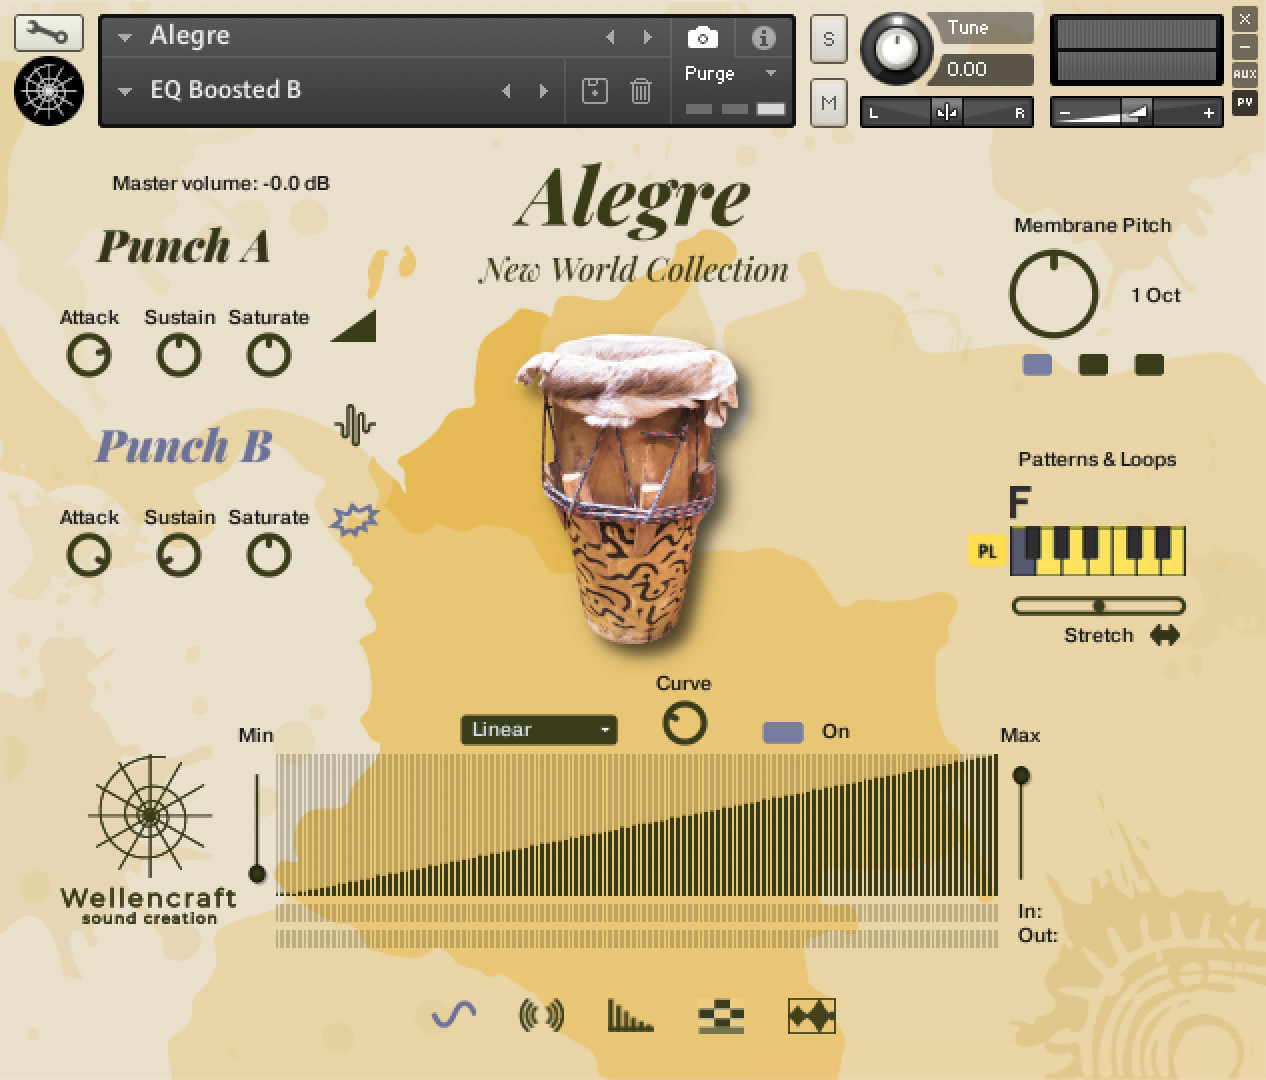Image resolution: width=1266 pixels, height=1080 pixels.
Task: Click the checkered pattern icon at the bottom row
Action: coord(721,1015)
